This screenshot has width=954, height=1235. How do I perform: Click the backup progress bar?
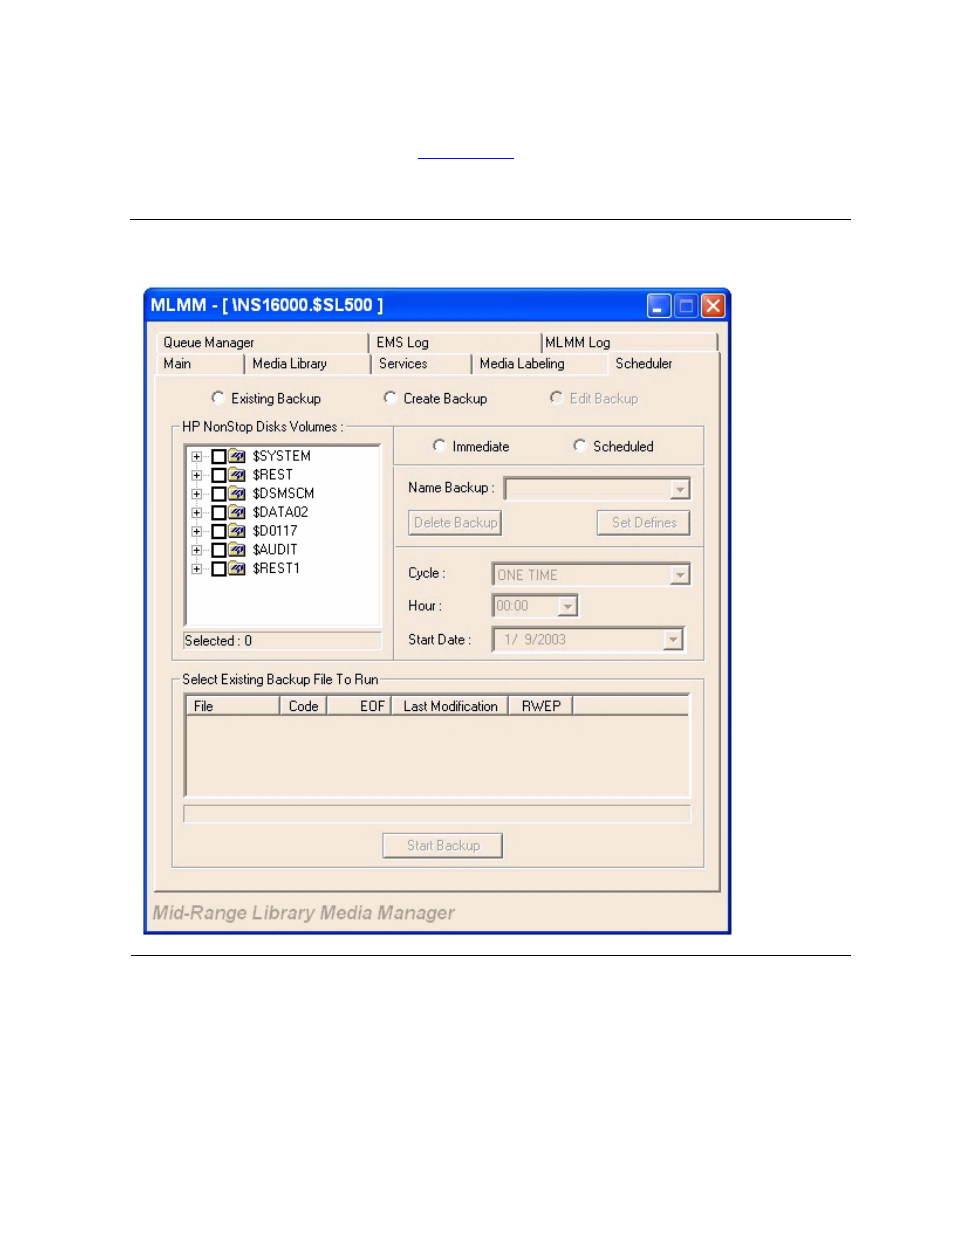pos(438,814)
